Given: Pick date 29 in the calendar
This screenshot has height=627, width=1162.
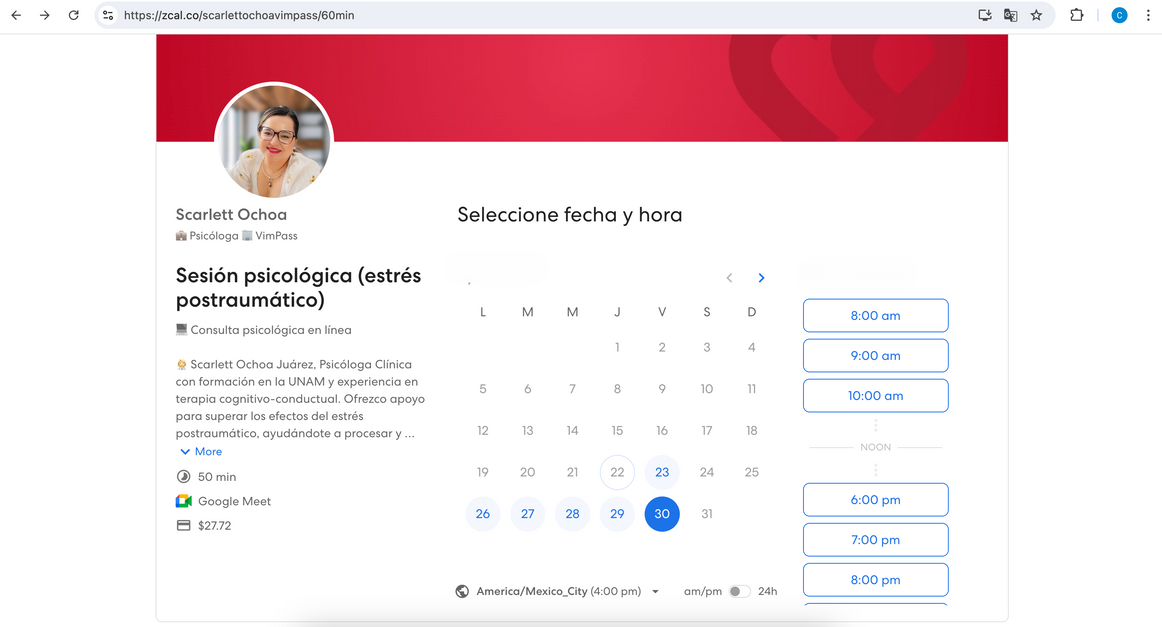Looking at the screenshot, I should click(x=617, y=514).
